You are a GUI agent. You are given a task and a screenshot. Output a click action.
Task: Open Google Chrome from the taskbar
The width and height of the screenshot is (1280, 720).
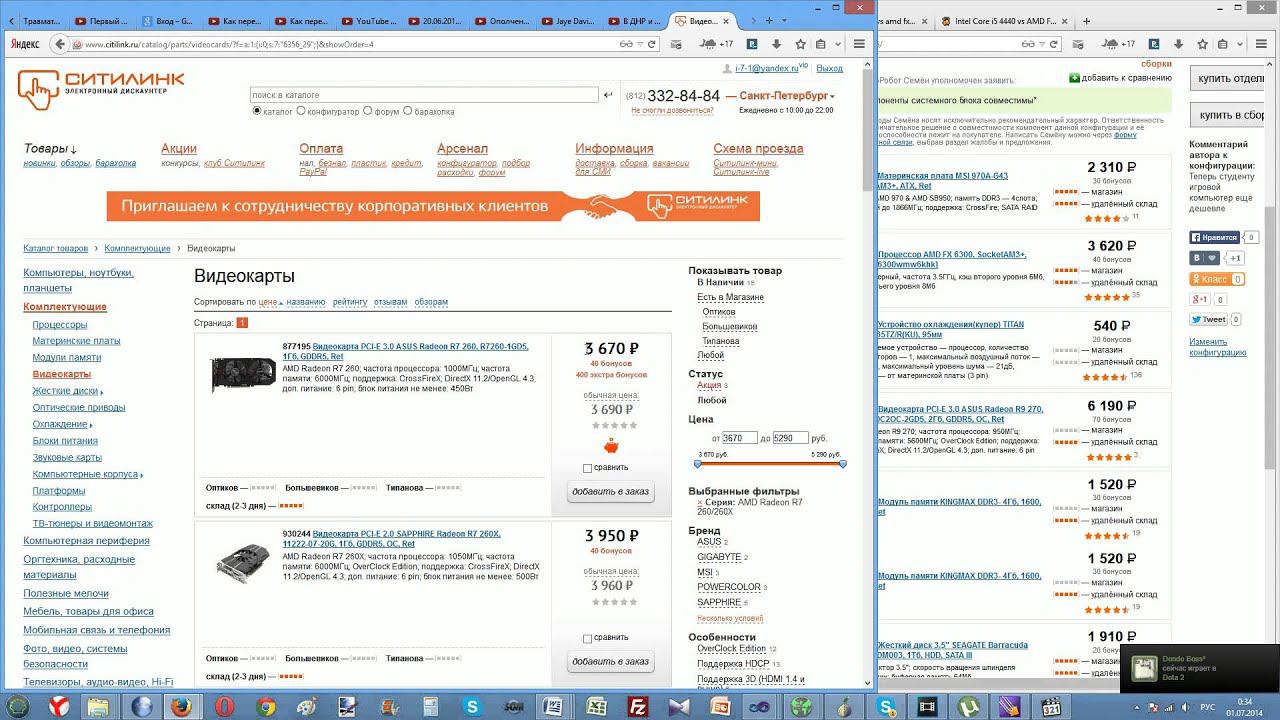point(266,706)
